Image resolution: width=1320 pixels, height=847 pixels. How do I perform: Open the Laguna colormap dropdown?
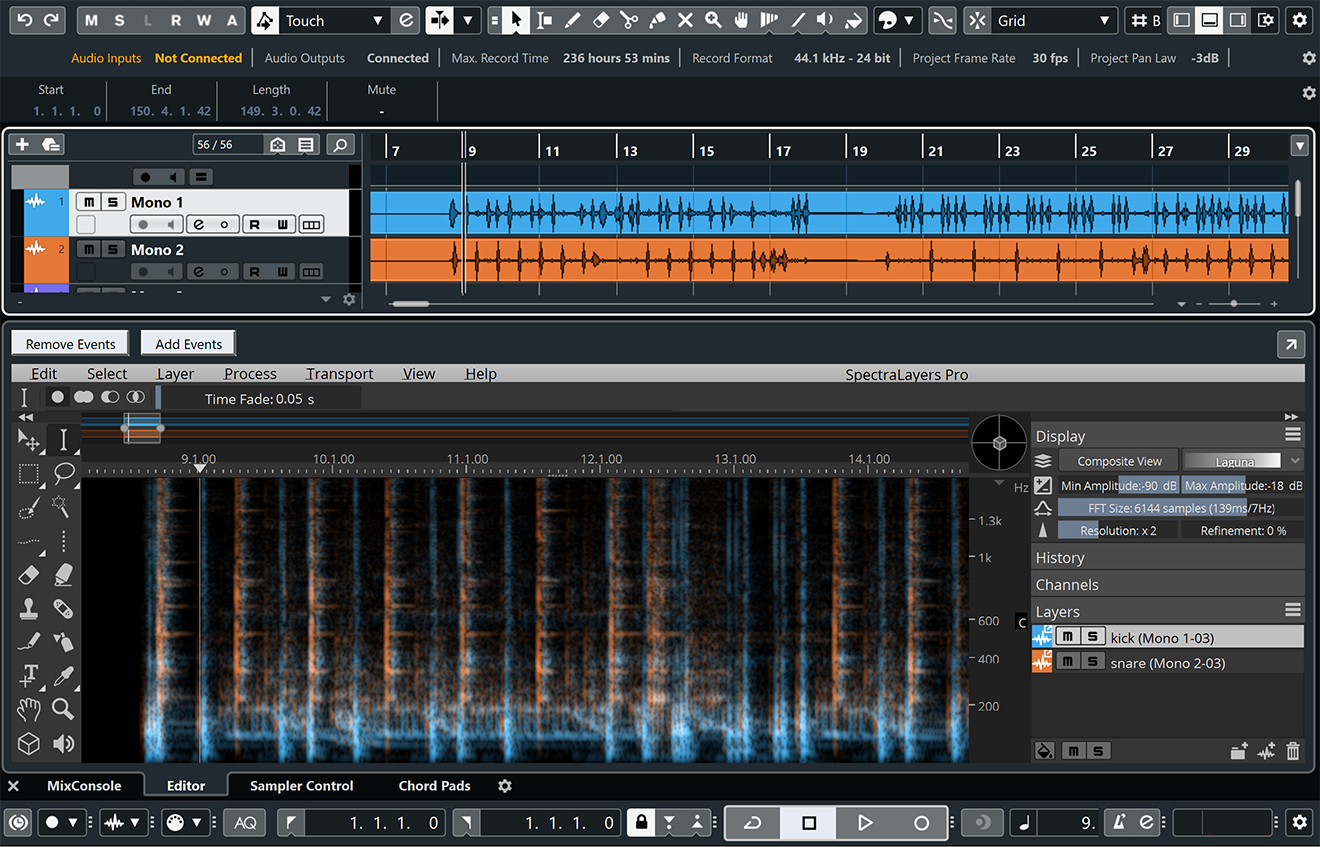click(1243, 461)
